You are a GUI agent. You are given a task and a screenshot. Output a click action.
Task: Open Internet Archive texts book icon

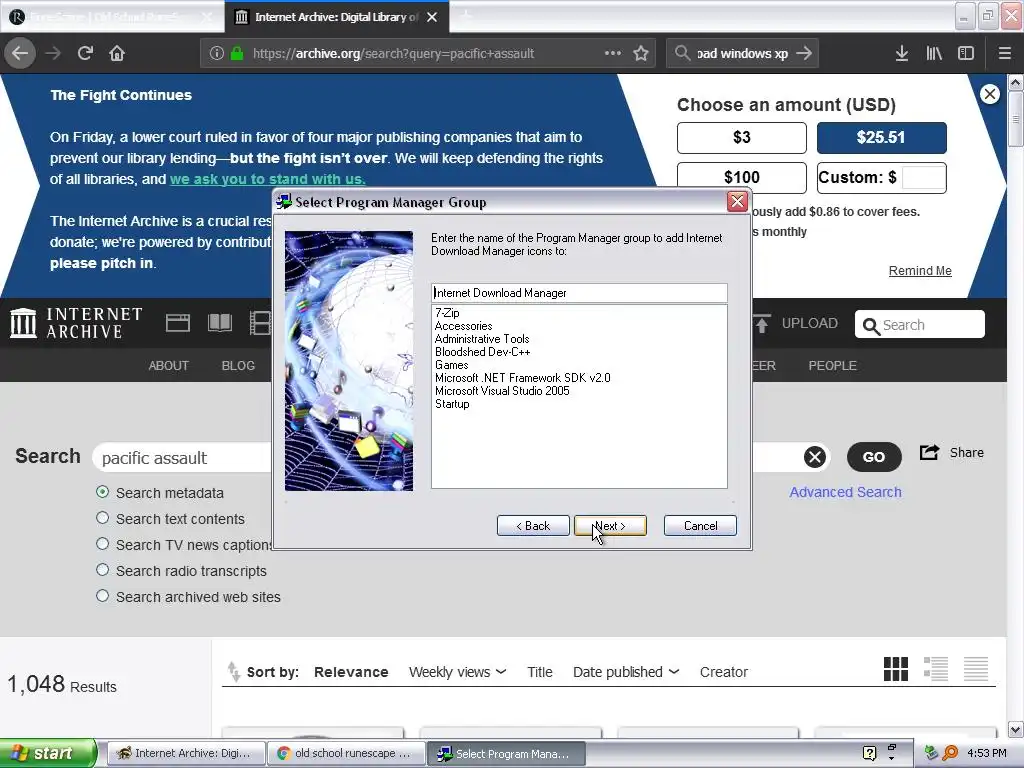click(x=219, y=323)
